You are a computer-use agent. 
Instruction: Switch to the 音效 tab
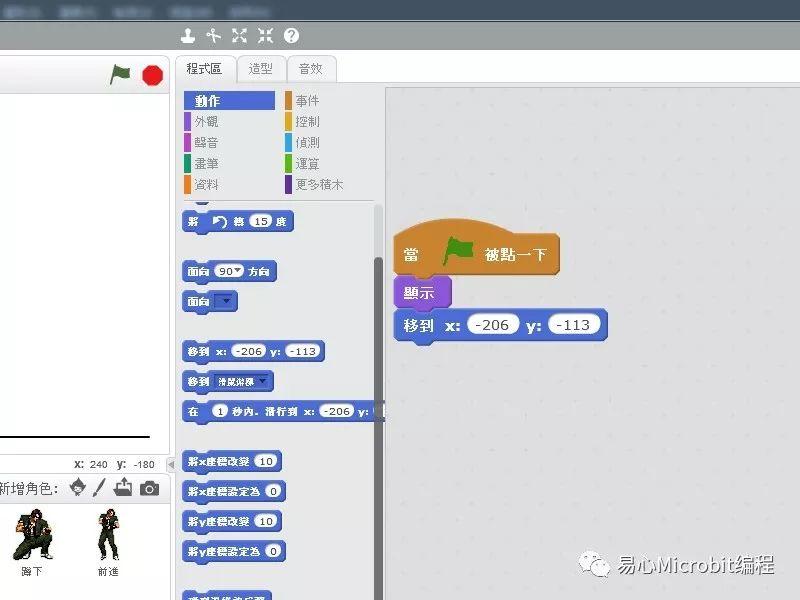(x=311, y=69)
